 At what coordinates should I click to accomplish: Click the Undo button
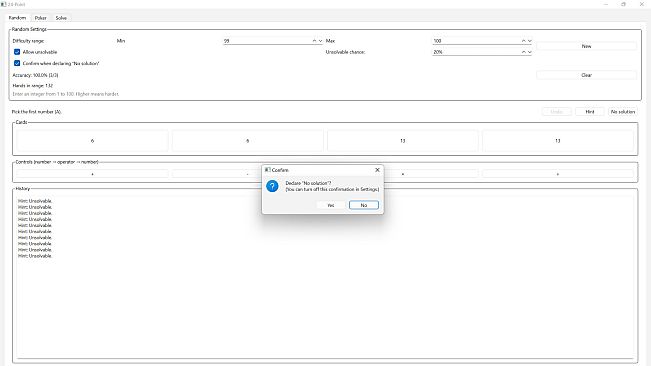click(556, 112)
